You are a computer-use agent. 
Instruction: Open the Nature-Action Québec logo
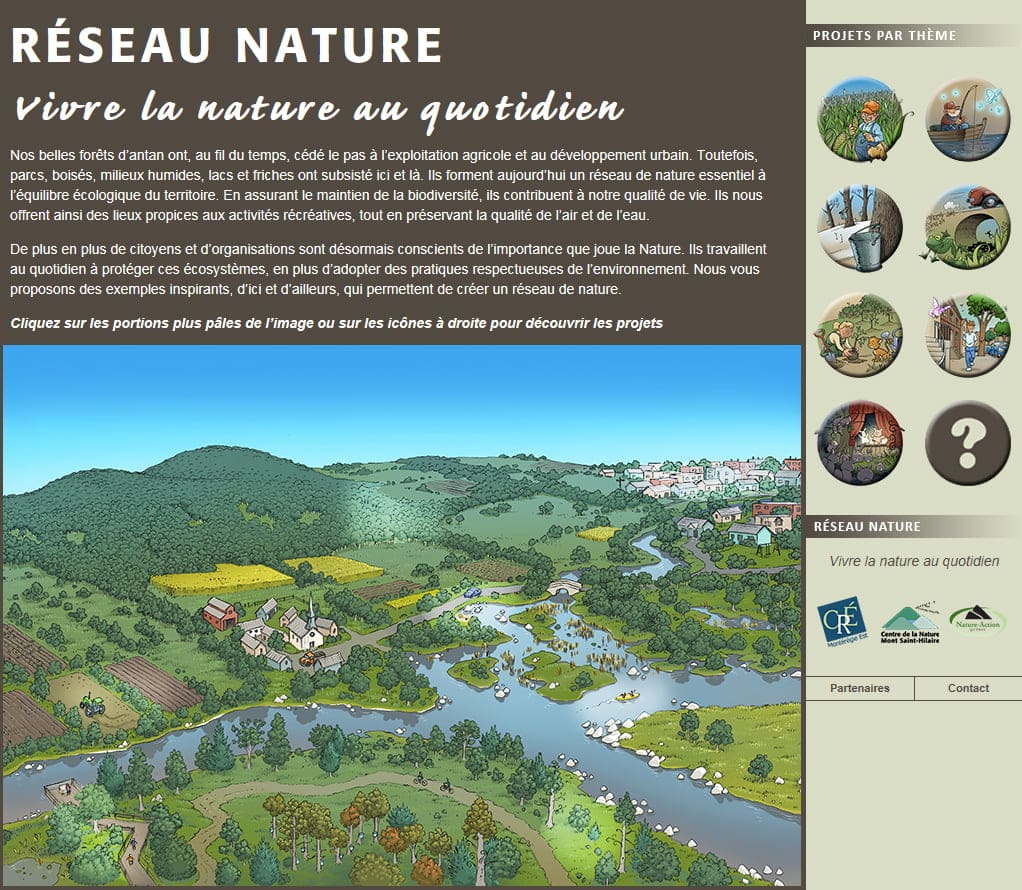tap(977, 622)
